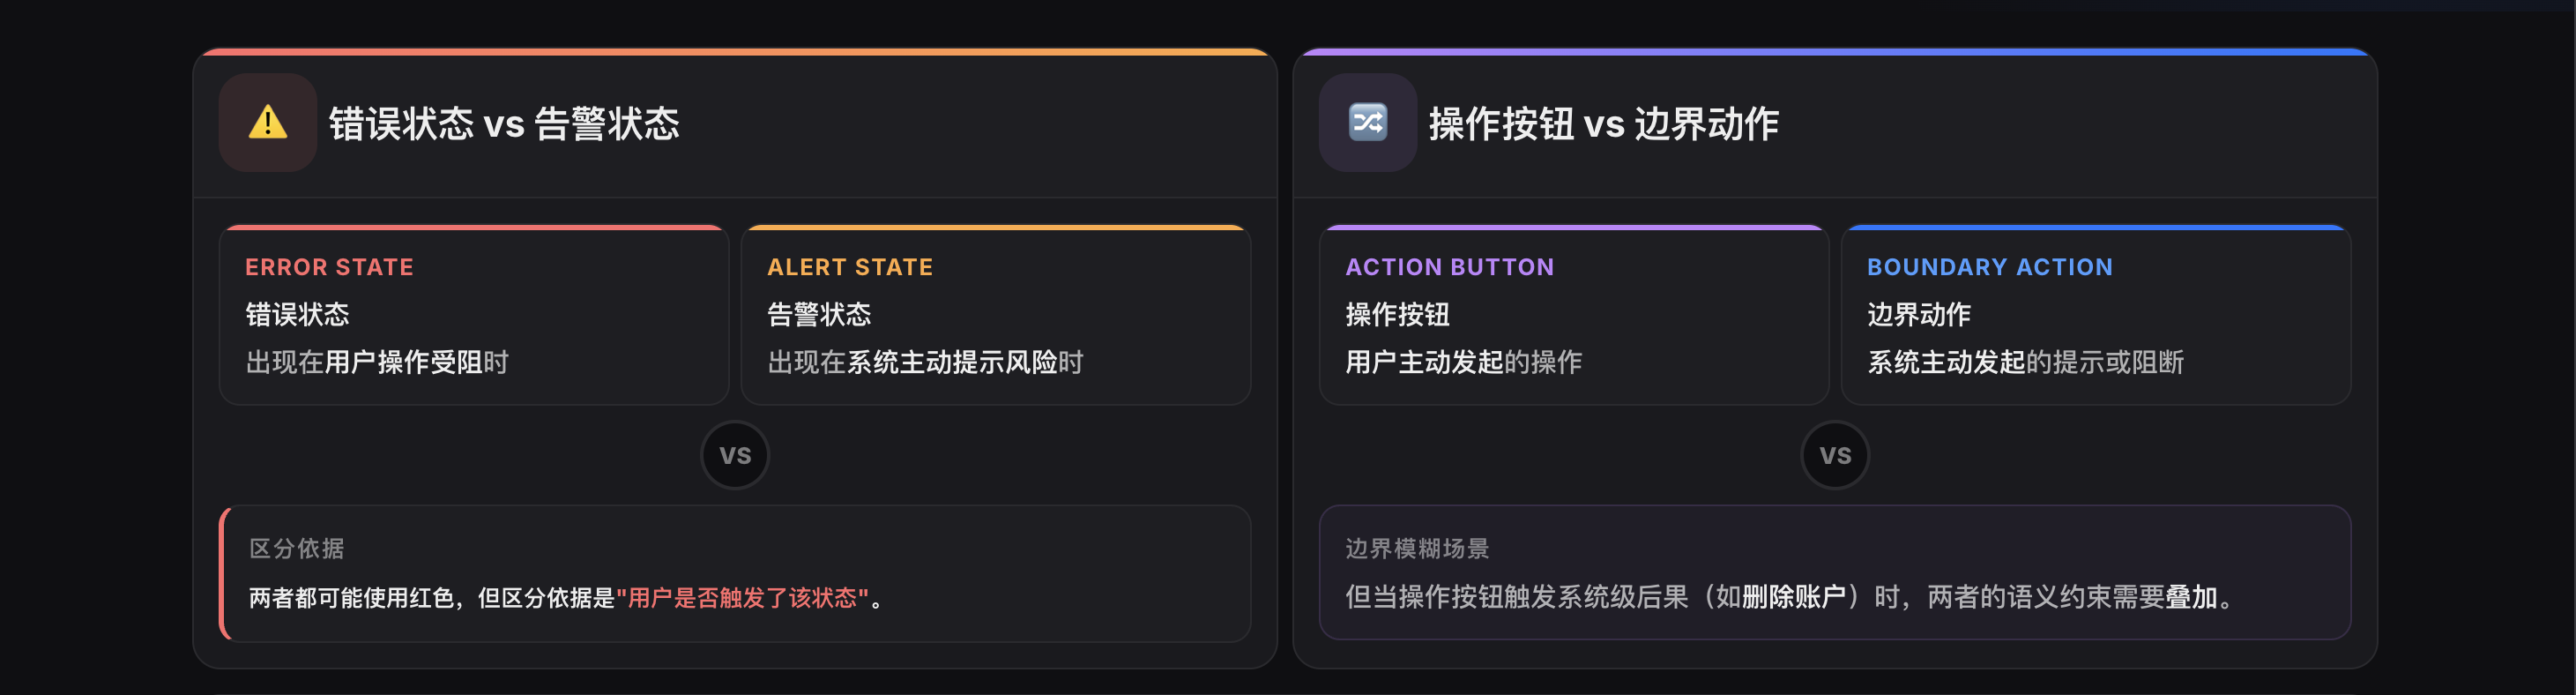Click the shuffle arrows icon
This screenshot has width=2576, height=695.
[x=1367, y=122]
